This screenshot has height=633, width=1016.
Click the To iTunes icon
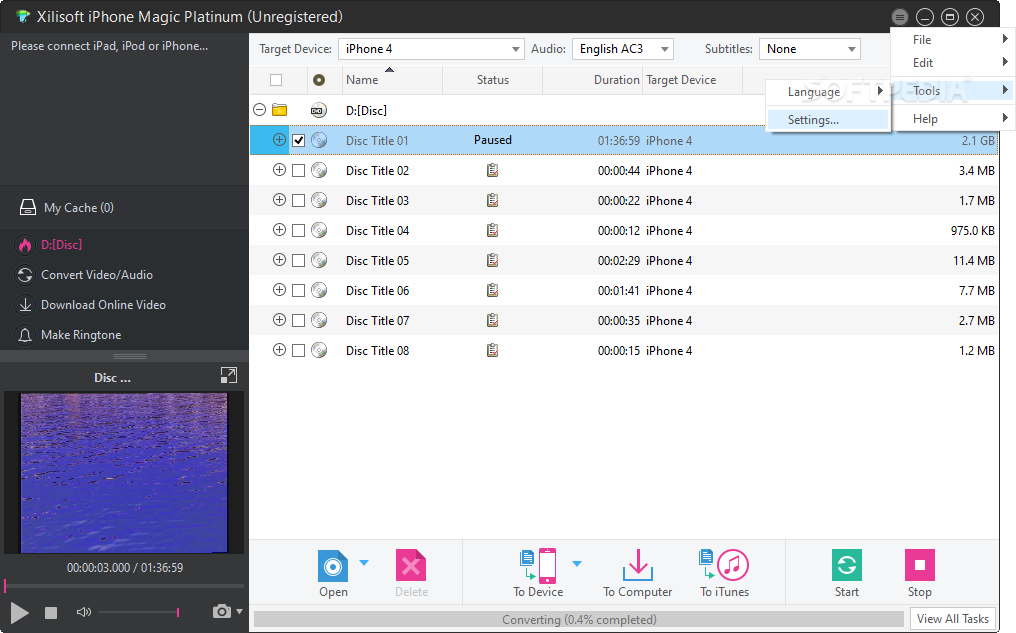(724, 566)
